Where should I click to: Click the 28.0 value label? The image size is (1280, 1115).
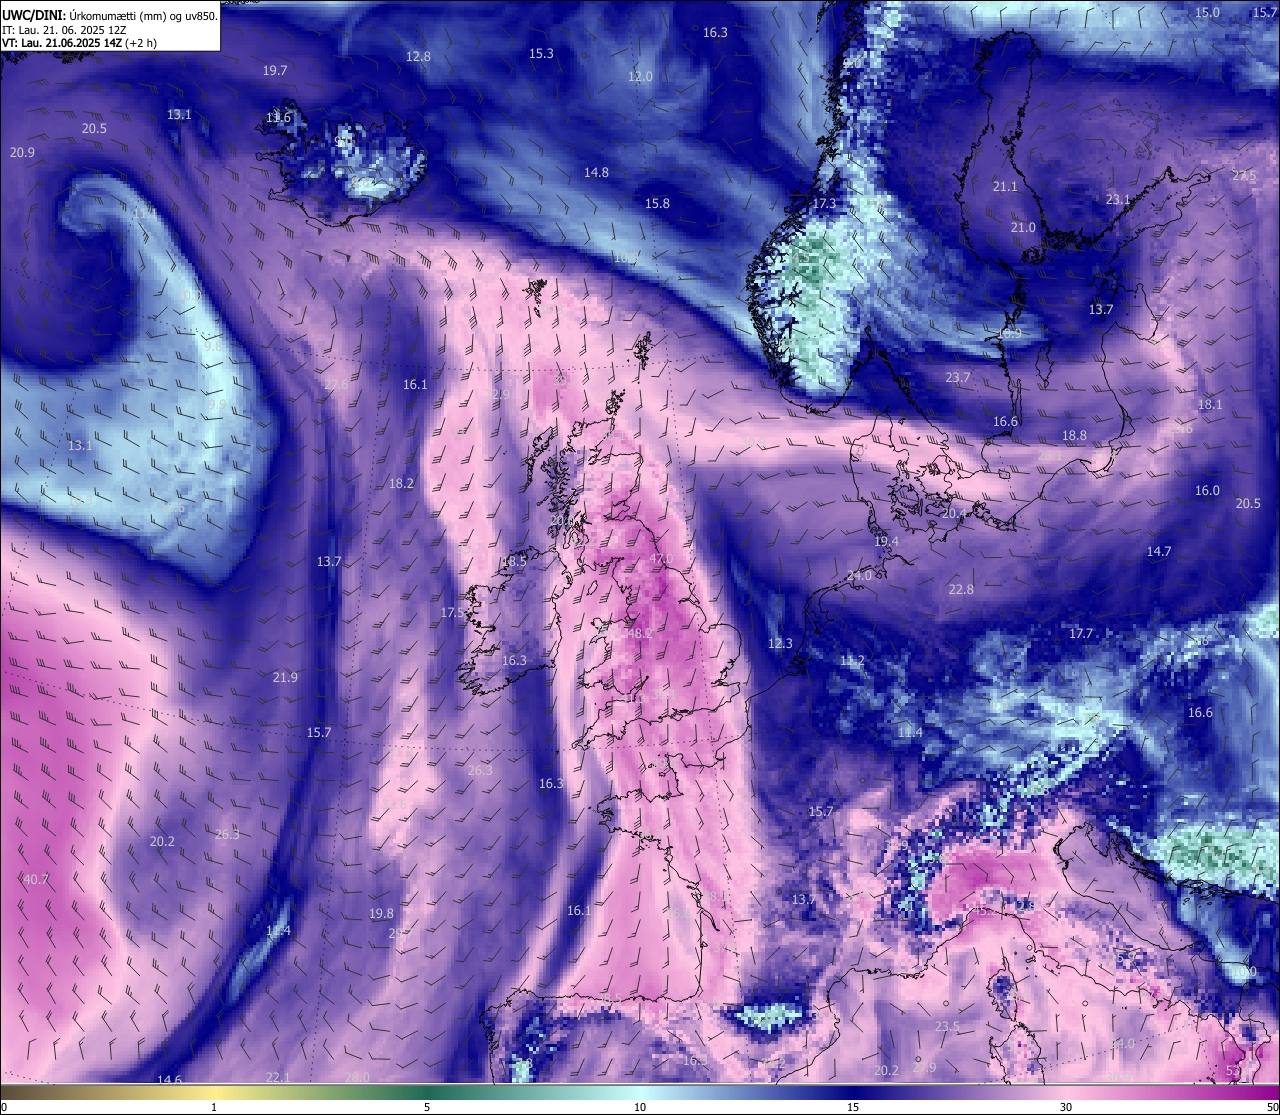[x=357, y=1077]
